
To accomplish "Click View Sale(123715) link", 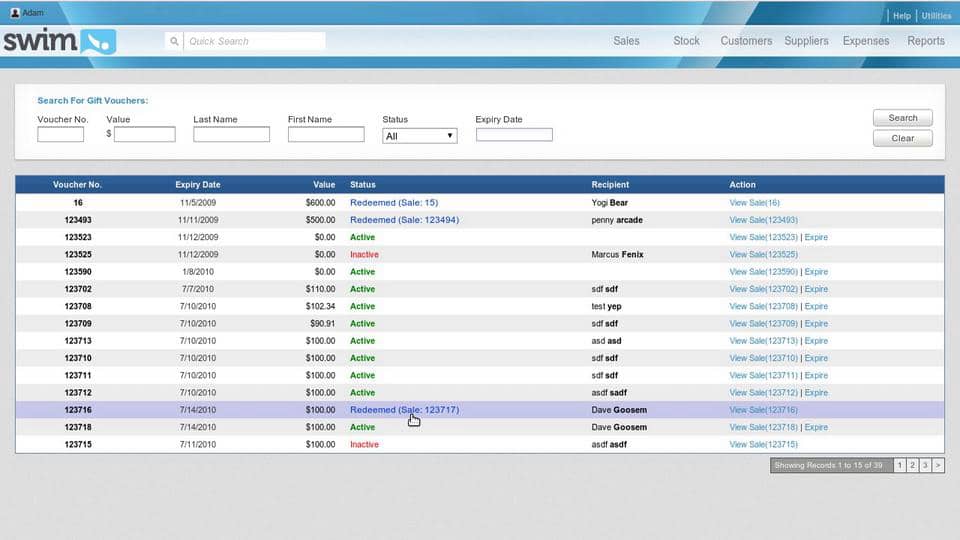I will 763,444.
